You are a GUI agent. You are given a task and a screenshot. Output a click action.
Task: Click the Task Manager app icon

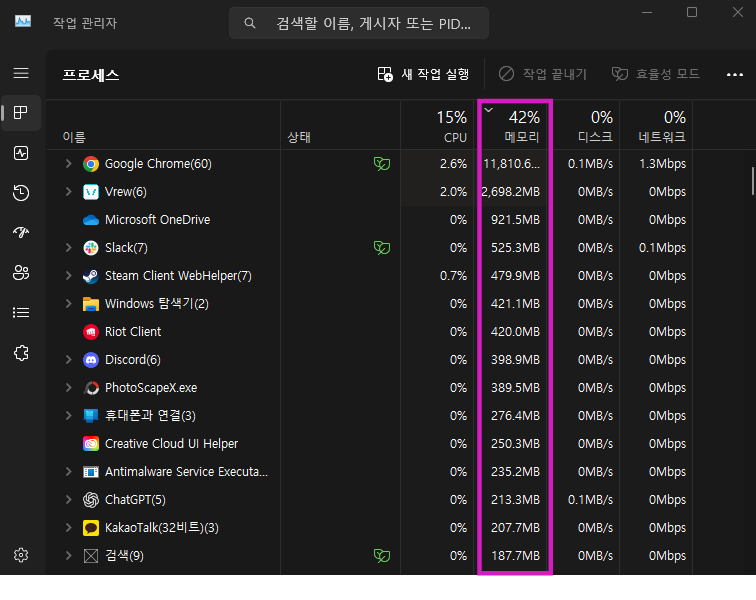(x=23, y=21)
